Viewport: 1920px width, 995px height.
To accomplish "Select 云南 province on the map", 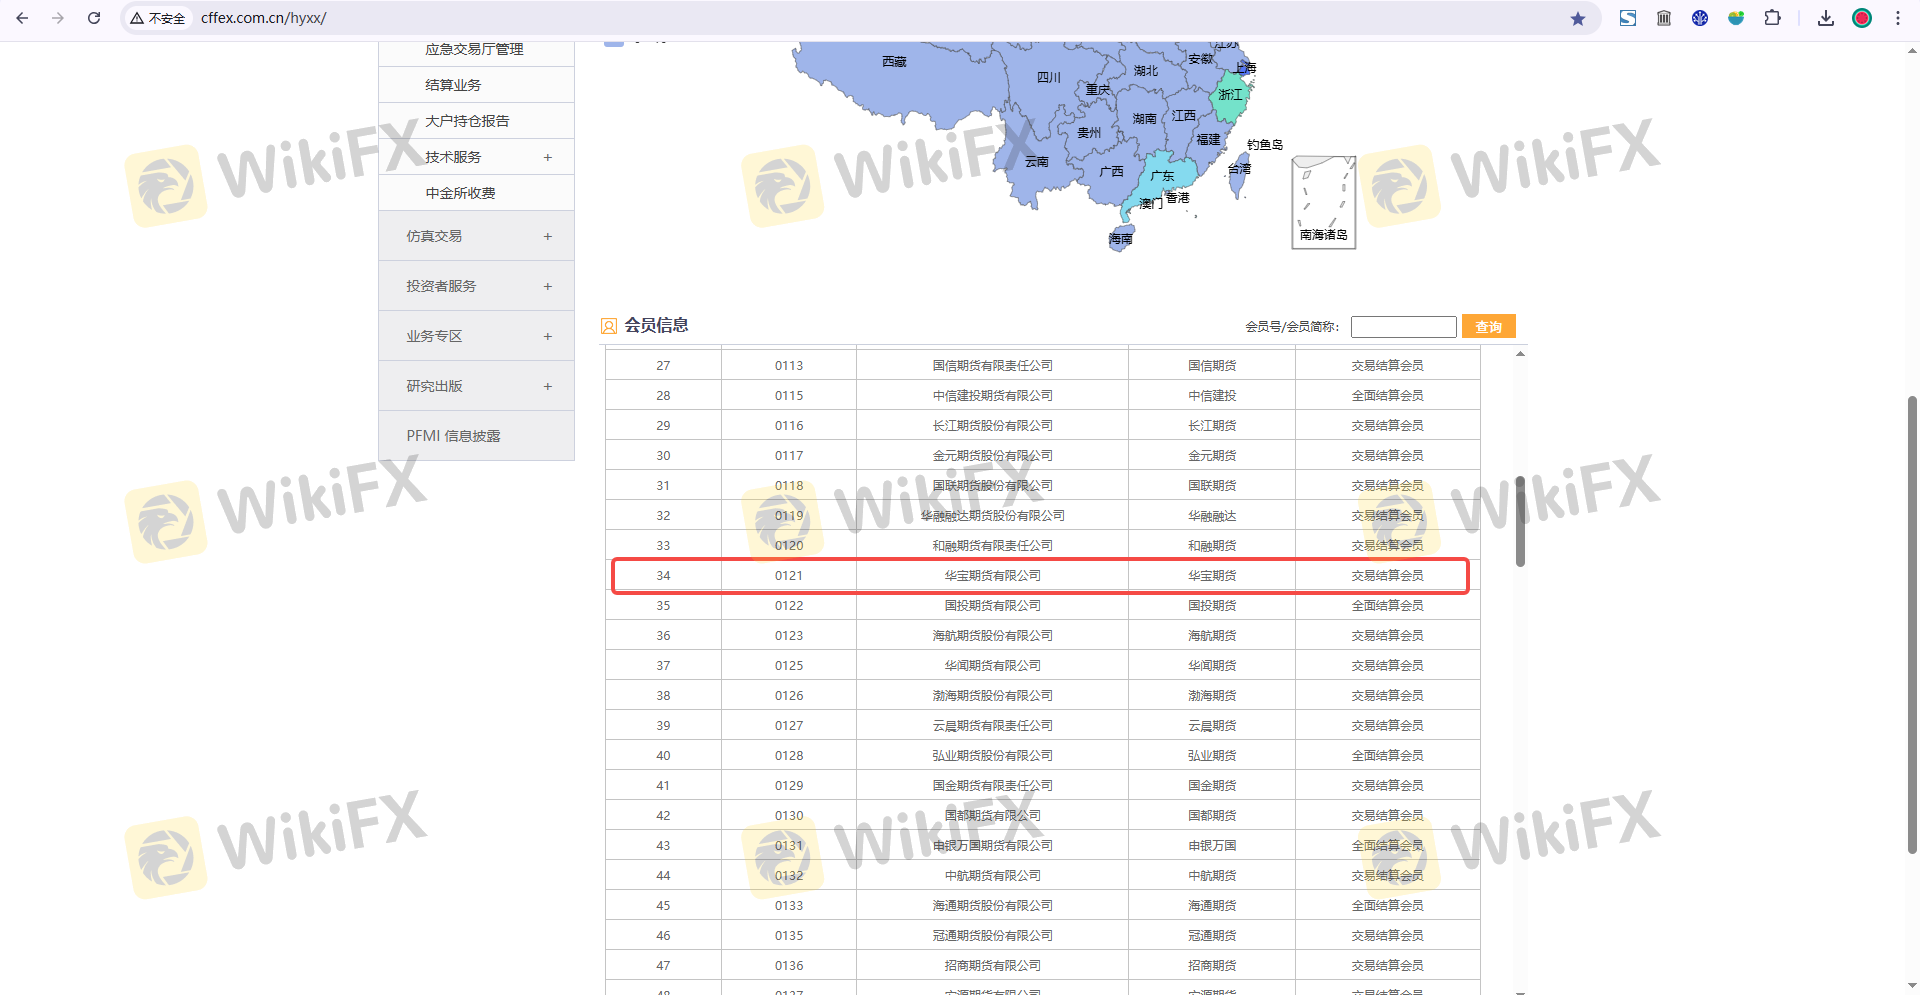I will [1036, 162].
